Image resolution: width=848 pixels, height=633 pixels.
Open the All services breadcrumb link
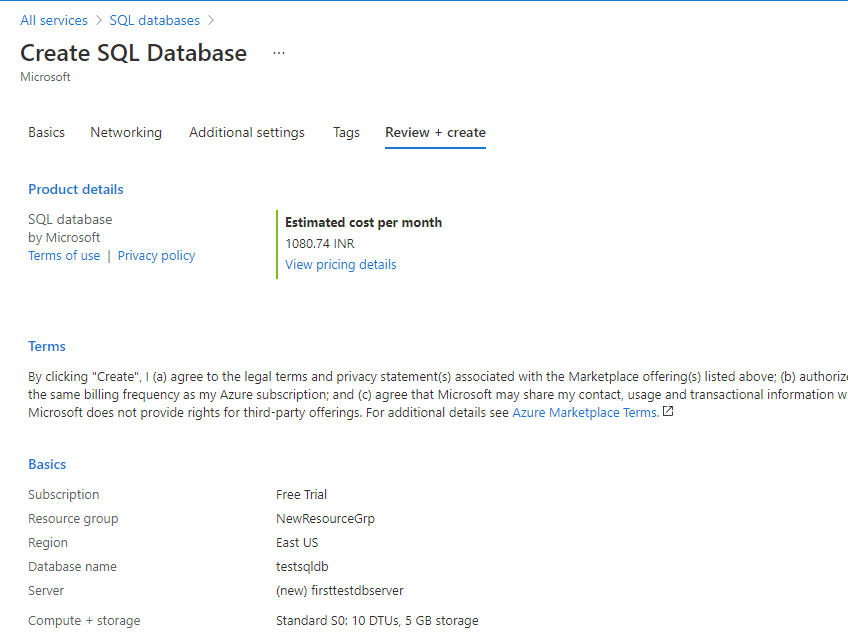[x=54, y=21]
